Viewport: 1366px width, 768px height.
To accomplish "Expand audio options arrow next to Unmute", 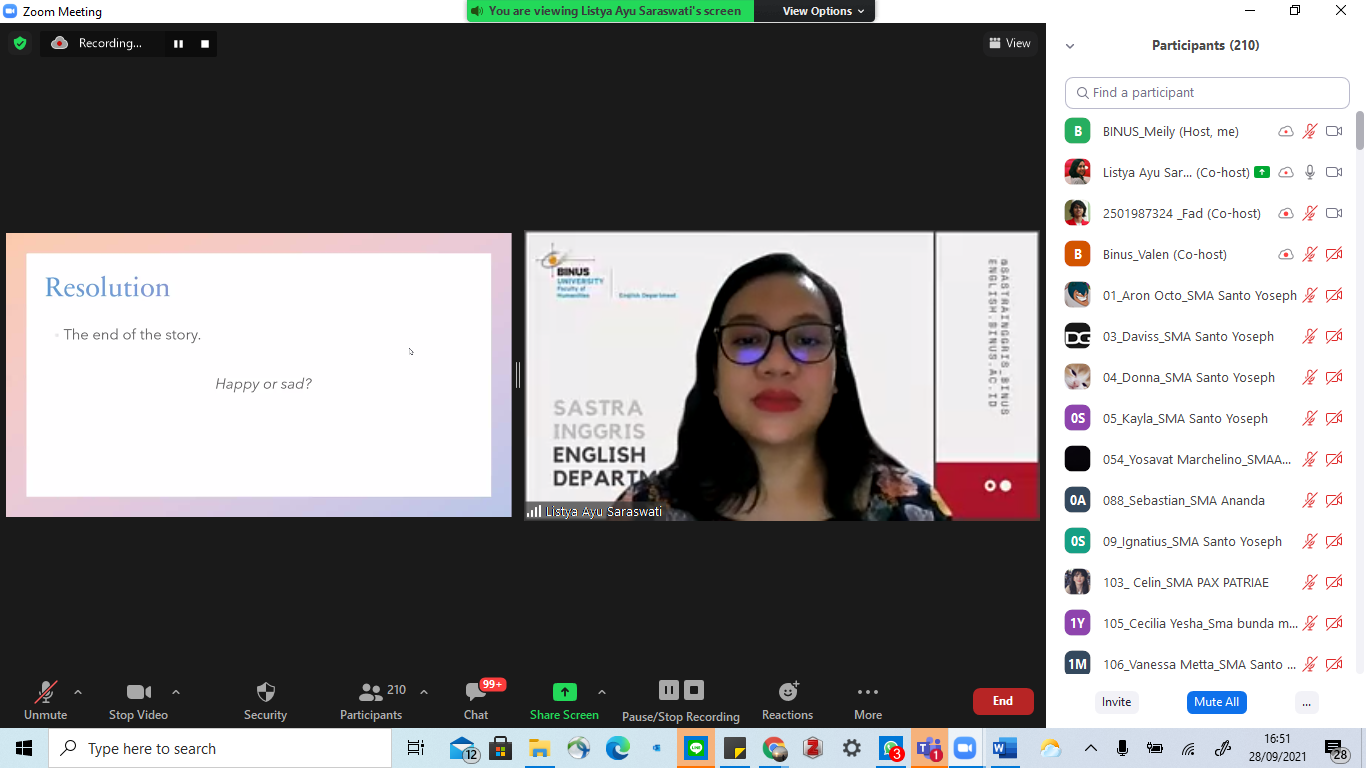I will point(78,692).
